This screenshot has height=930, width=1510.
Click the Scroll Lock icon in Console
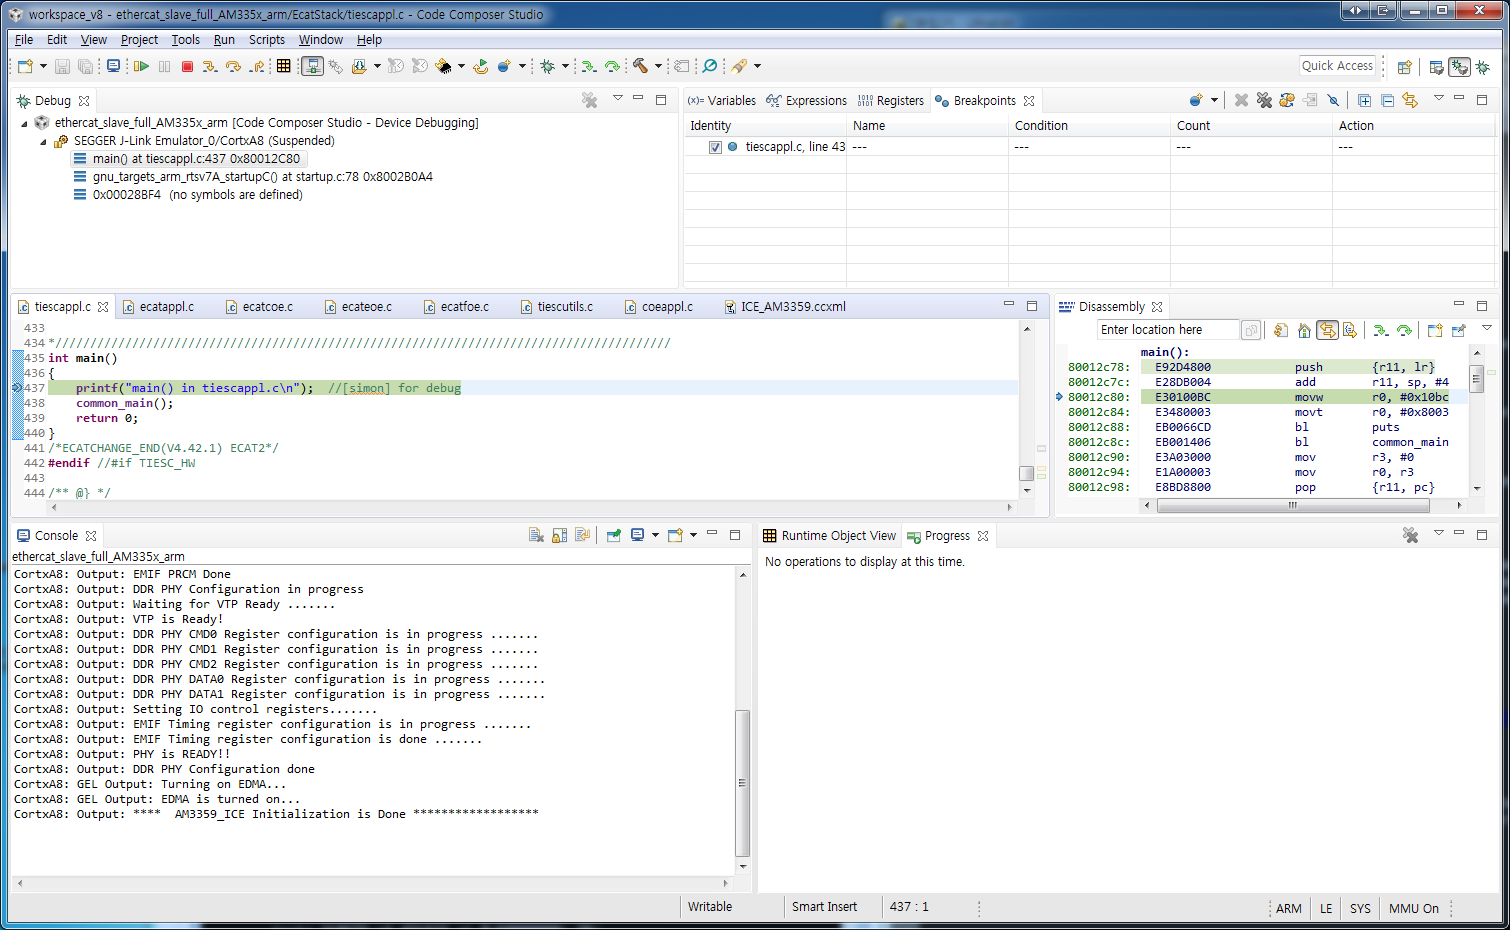pyautogui.click(x=559, y=536)
